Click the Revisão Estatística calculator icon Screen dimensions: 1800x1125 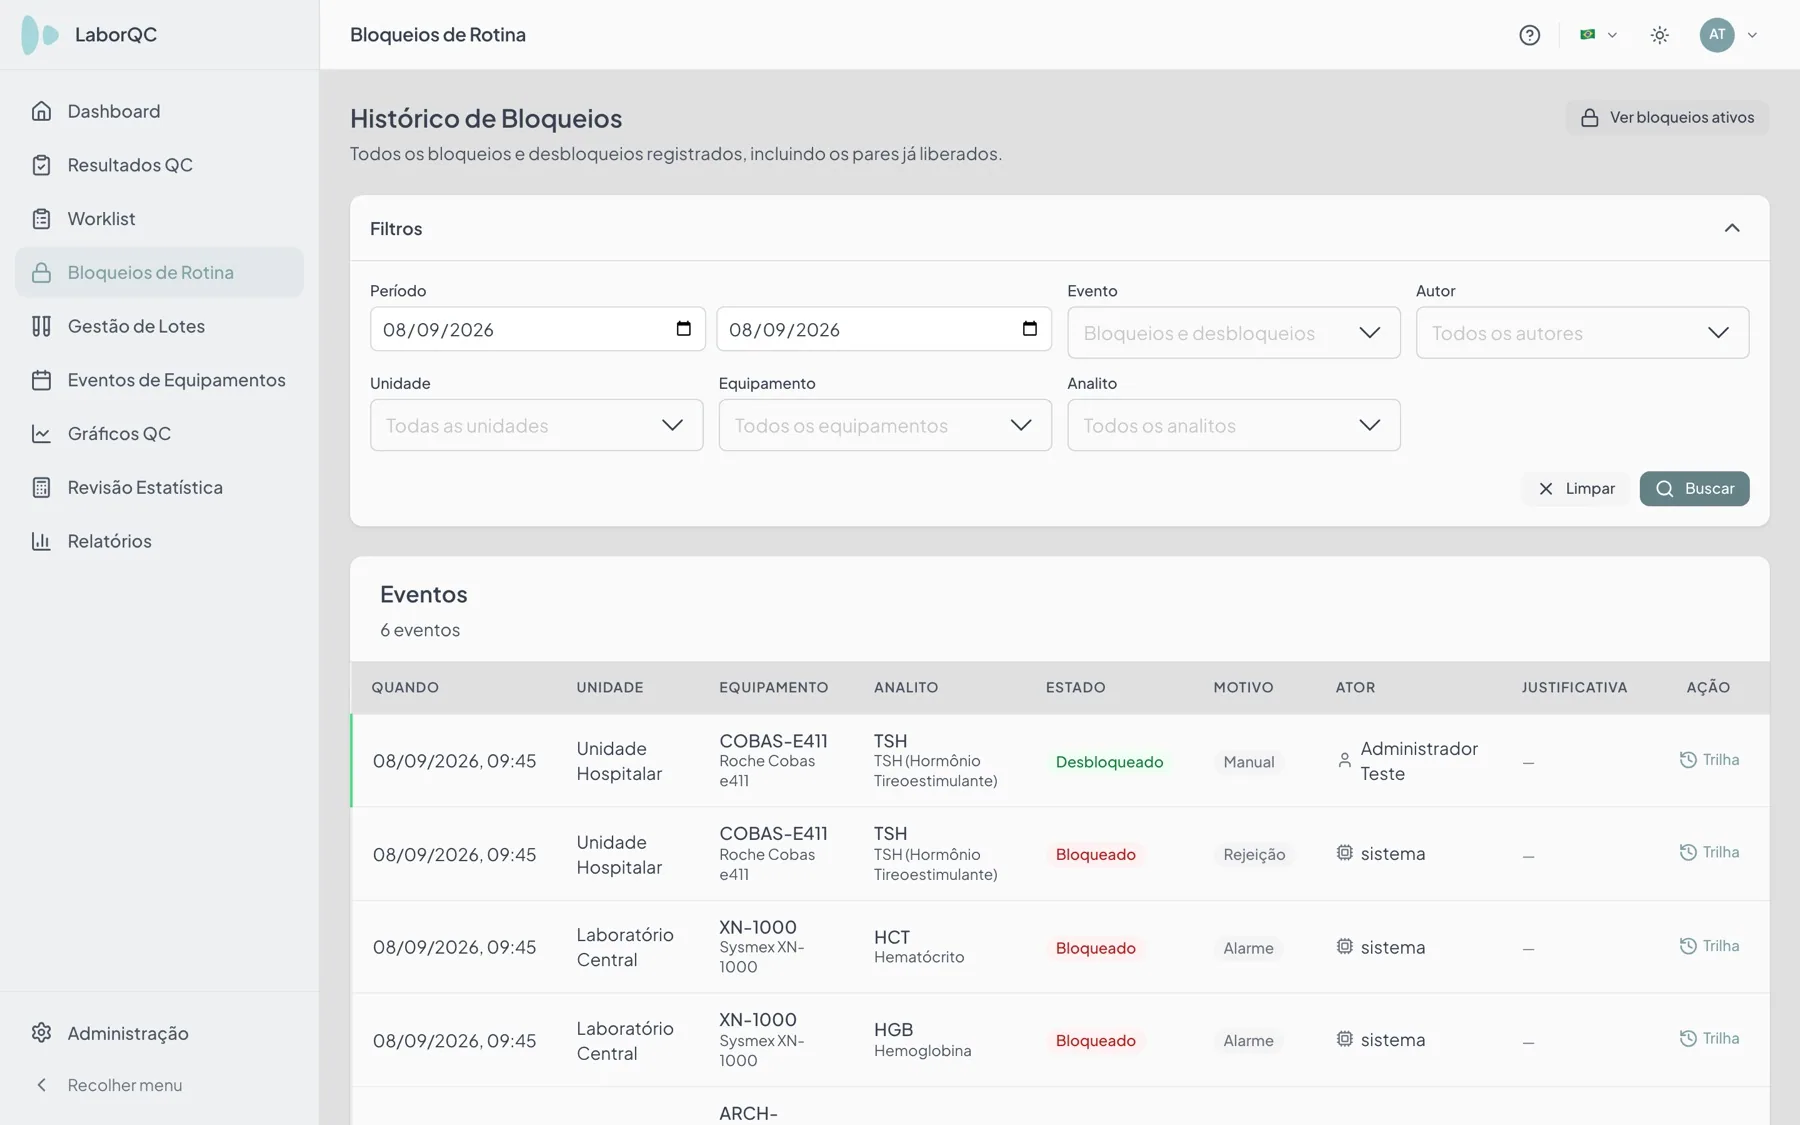pos(41,487)
